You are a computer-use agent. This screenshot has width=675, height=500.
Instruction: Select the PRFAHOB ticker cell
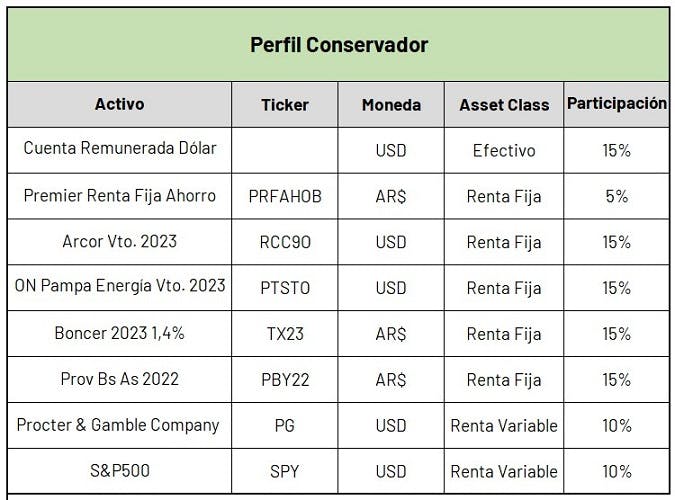285,196
